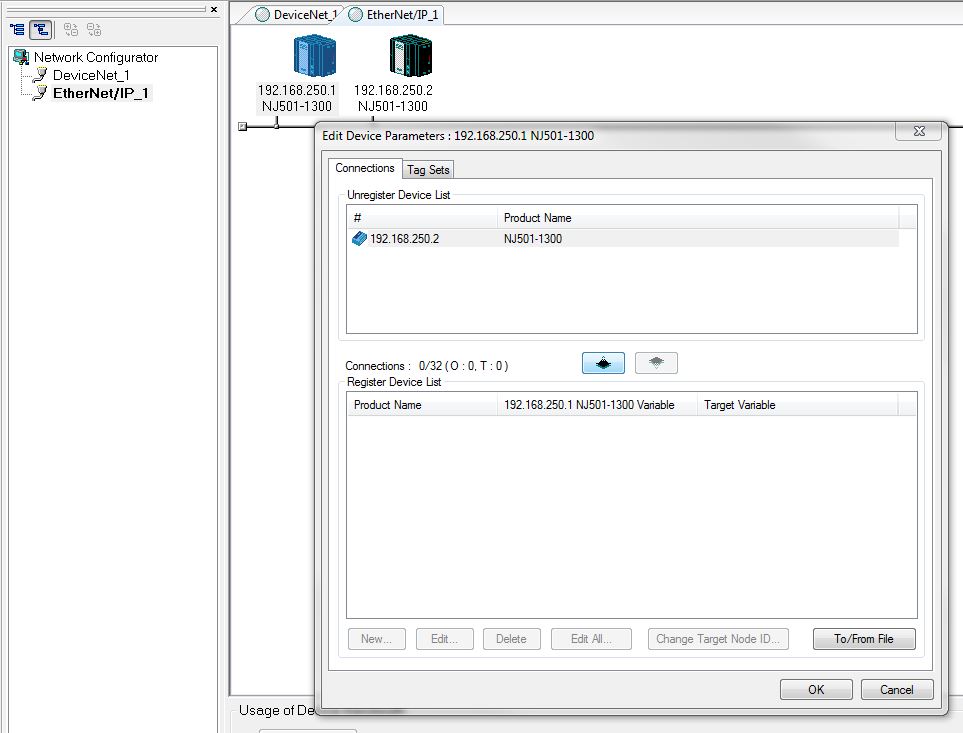Switch to the Tag Sets tab
963x733 pixels.
click(428, 169)
